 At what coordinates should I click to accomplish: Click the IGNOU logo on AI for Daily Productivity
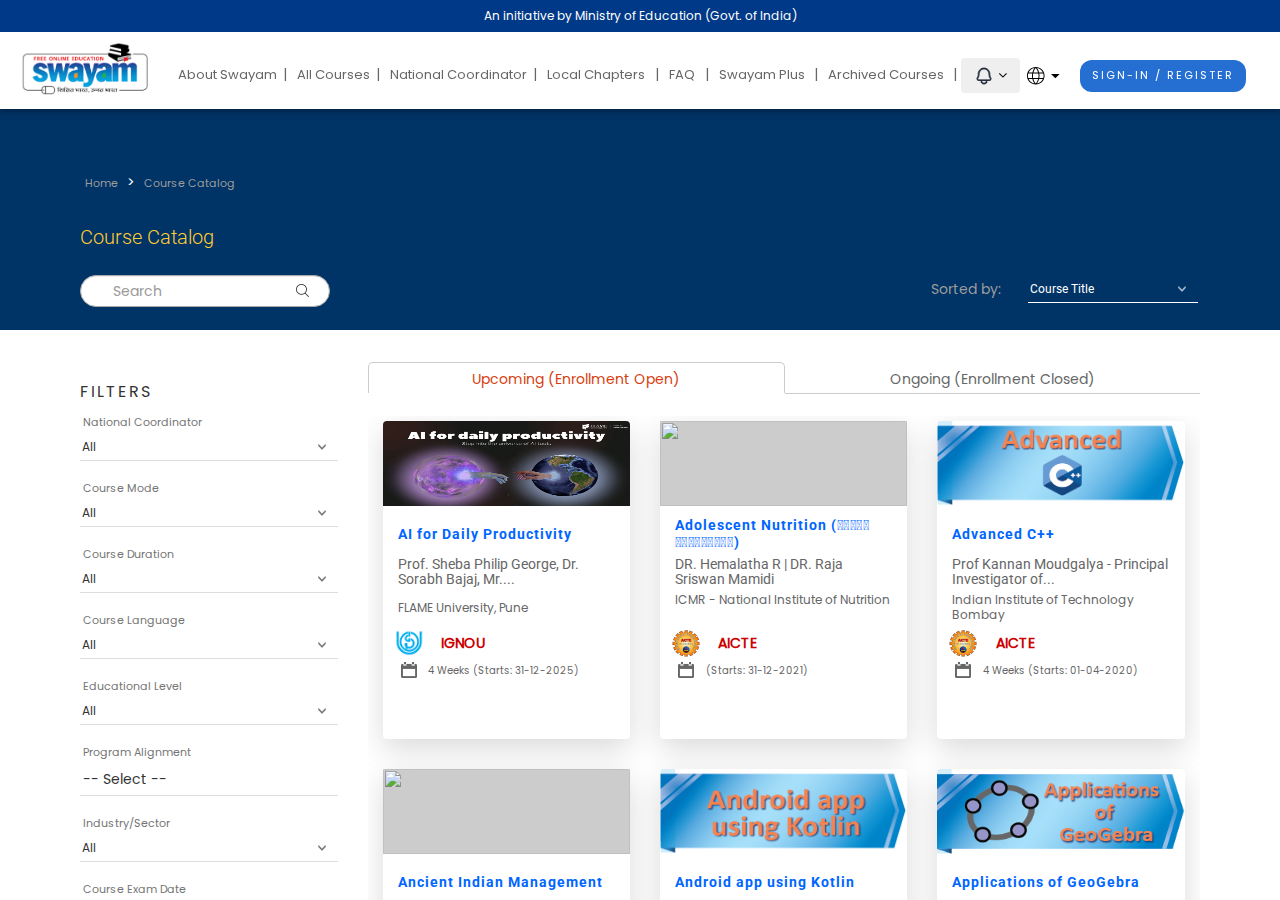pyautogui.click(x=409, y=643)
